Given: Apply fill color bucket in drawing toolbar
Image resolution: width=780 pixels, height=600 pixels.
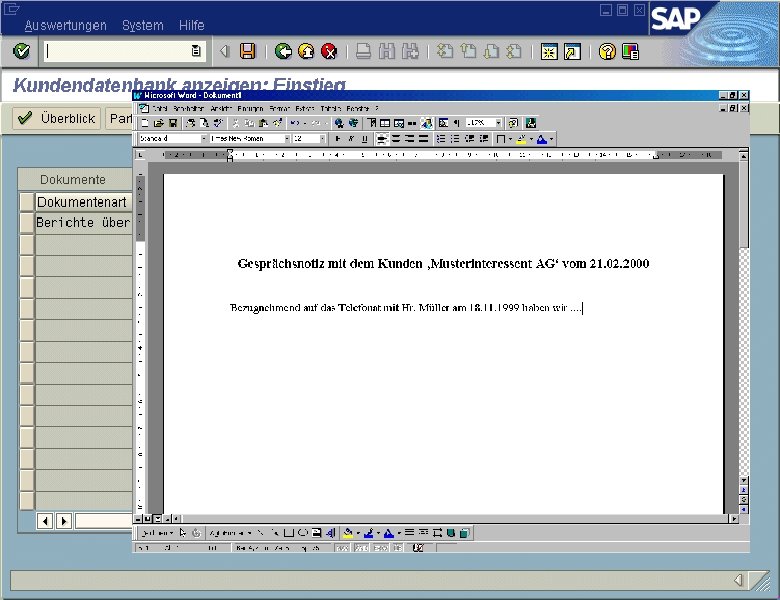Looking at the screenshot, I should tap(348, 533).
